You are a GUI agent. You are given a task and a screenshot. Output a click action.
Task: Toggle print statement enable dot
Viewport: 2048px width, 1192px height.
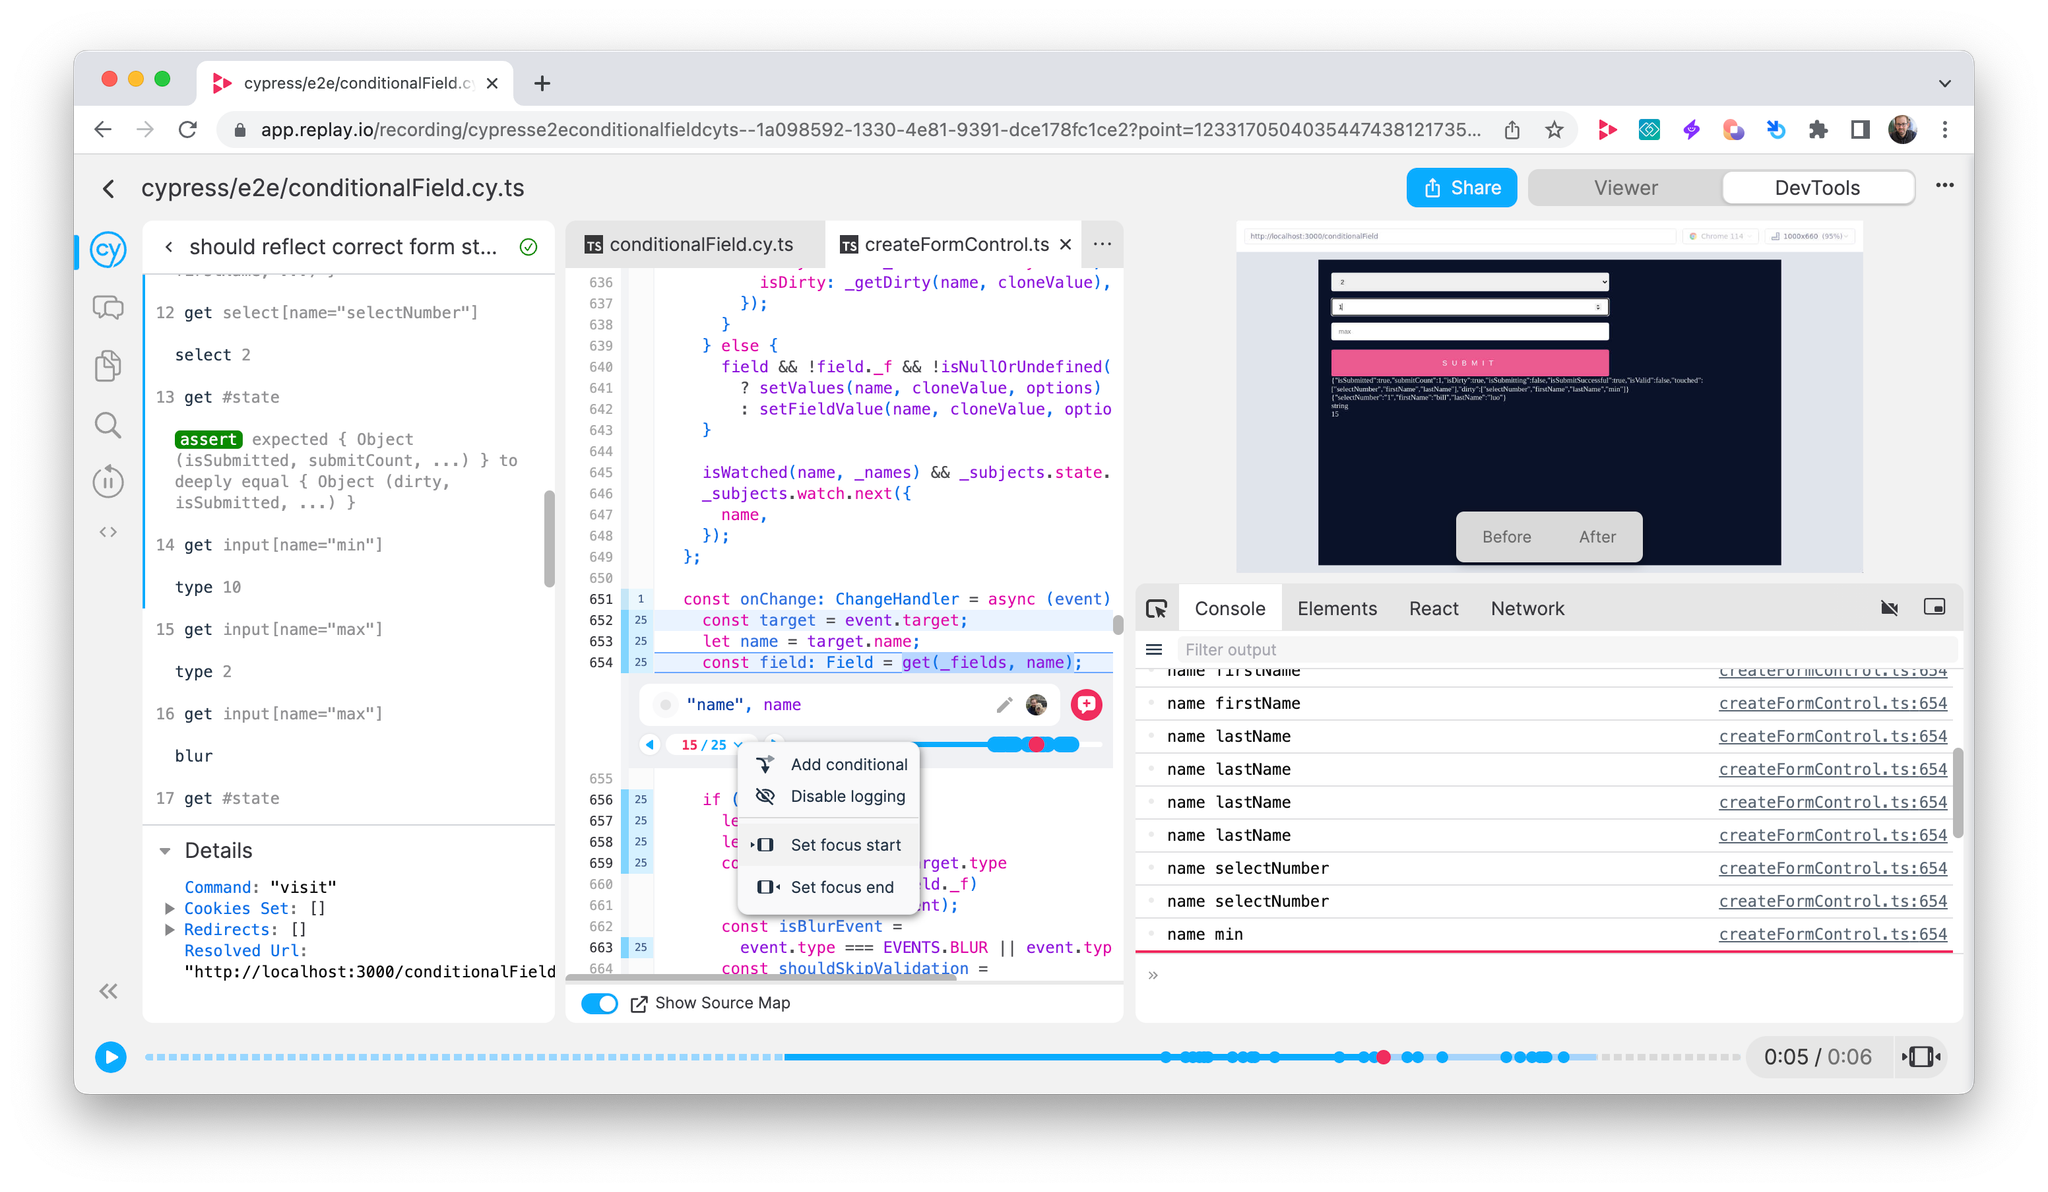click(x=665, y=705)
